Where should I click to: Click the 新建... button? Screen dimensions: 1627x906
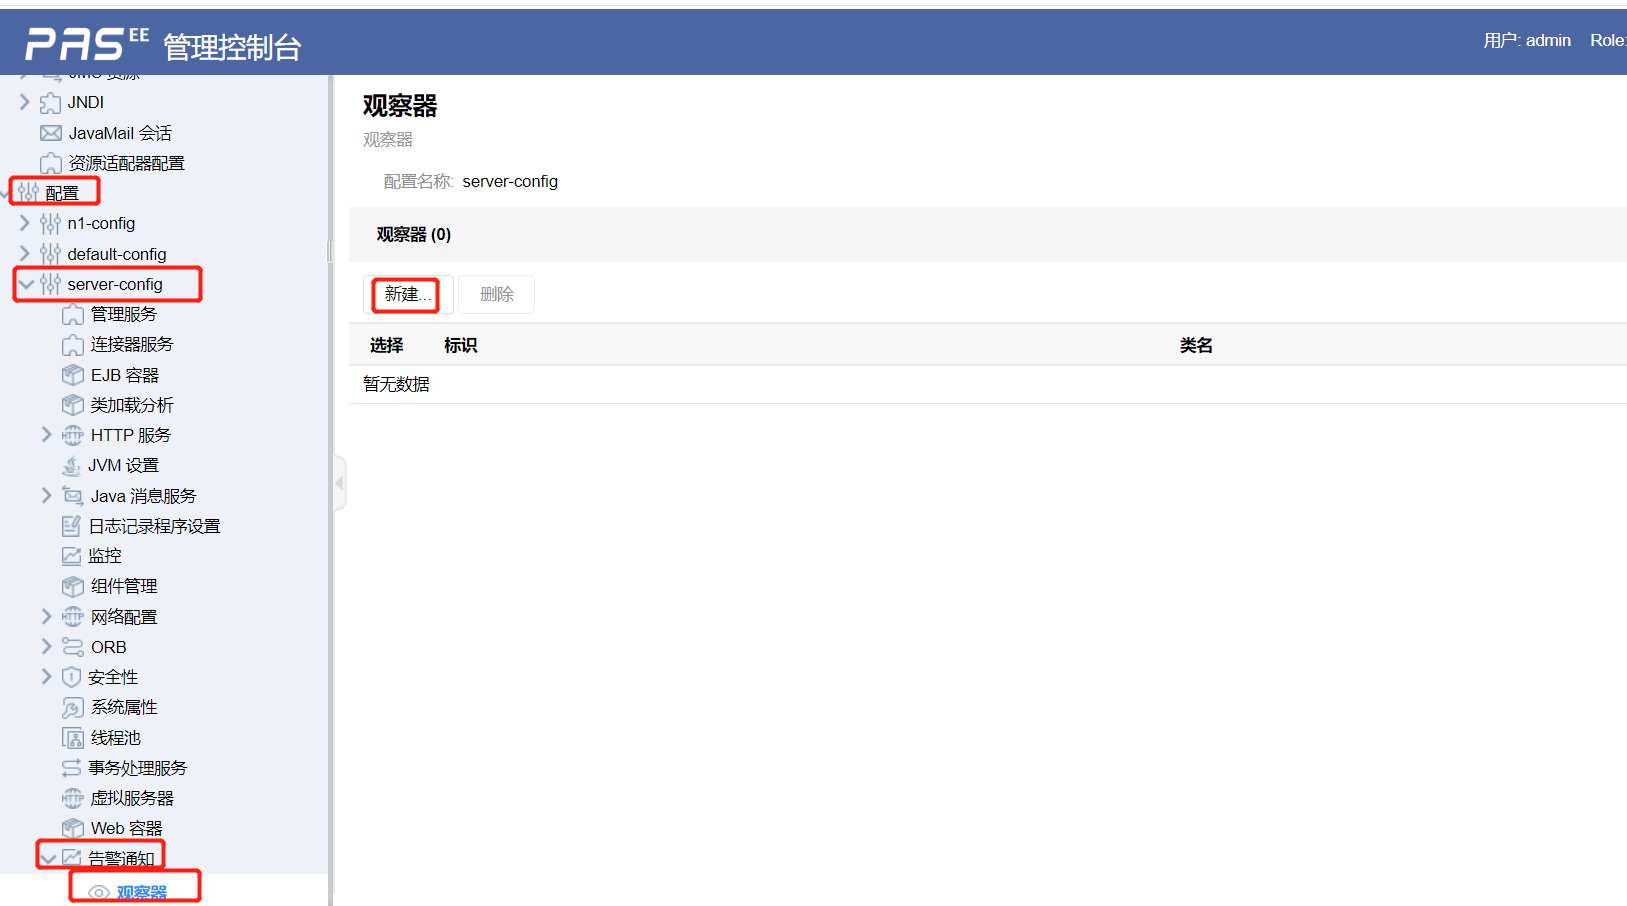click(x=405, y=294)
